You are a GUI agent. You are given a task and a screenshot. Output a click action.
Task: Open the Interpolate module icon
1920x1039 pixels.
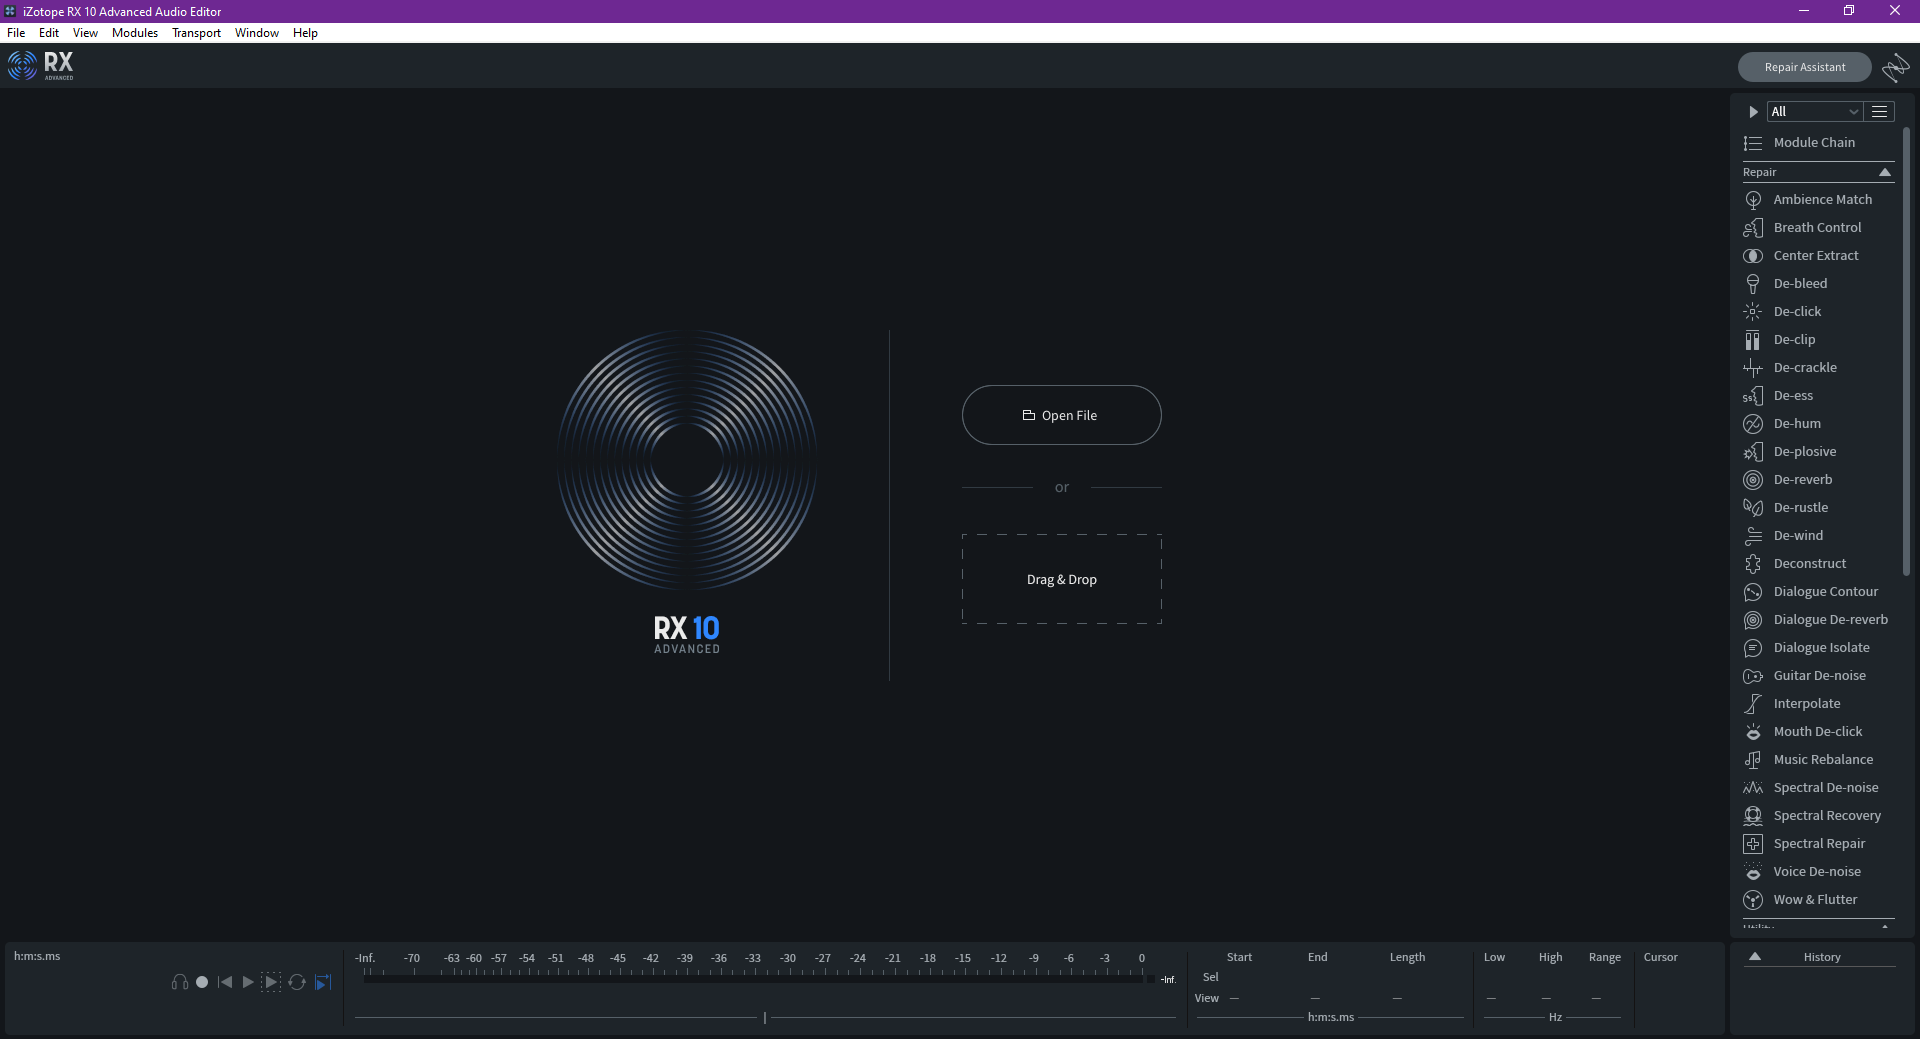click(1753, 704)
